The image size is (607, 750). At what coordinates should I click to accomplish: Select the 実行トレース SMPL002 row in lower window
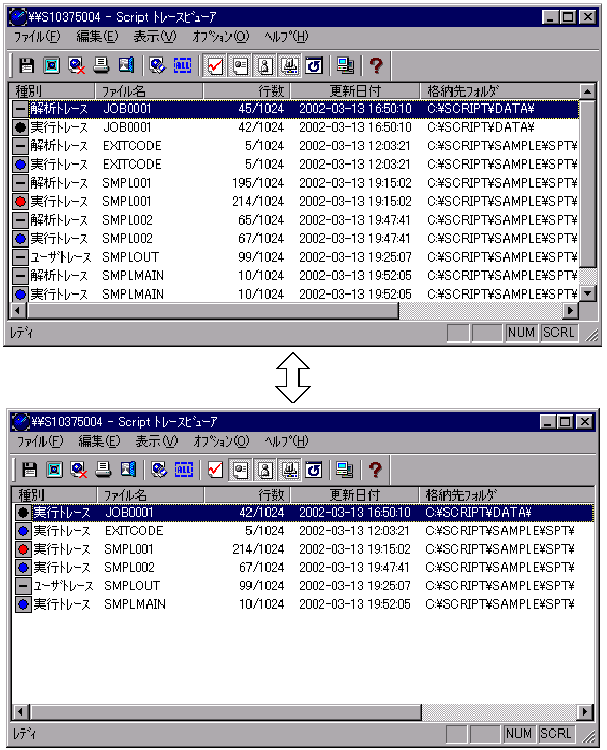[x=303, y=567]
